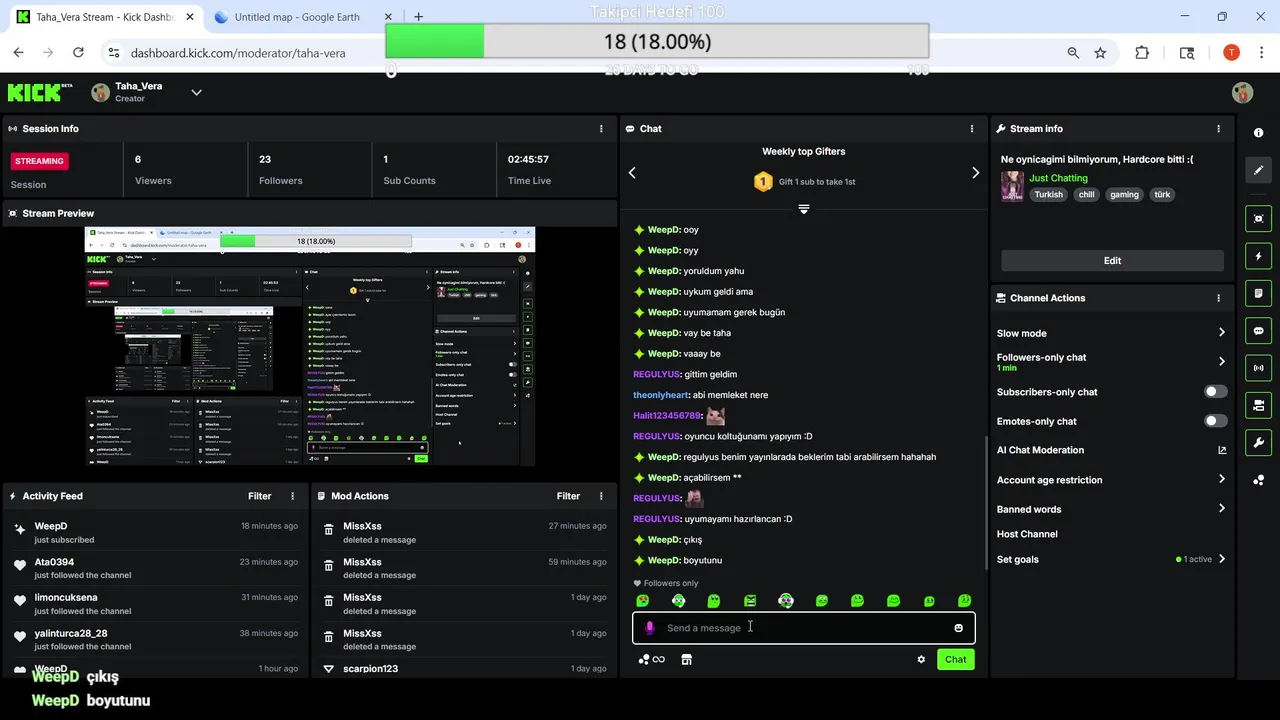1280x720 pixels.
Task: Open Session Info three-dot menu
Action: [x=601, y=128]
